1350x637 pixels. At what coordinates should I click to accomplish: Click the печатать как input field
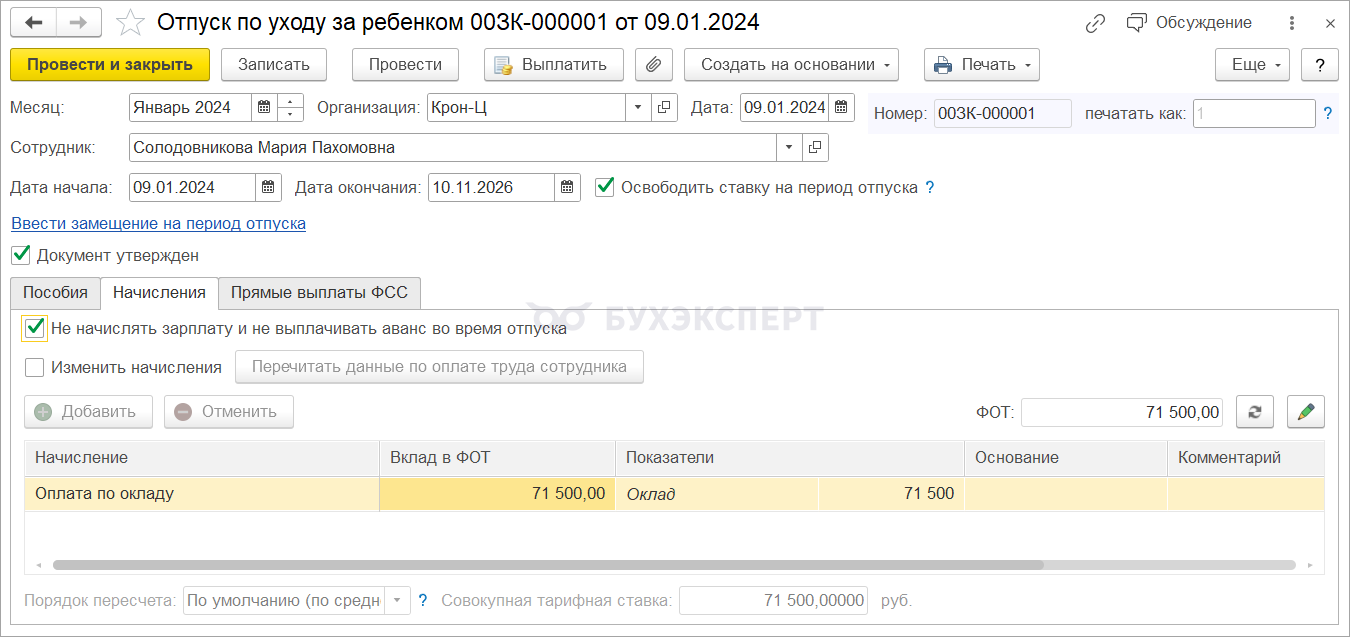(x=1254, y=114)
